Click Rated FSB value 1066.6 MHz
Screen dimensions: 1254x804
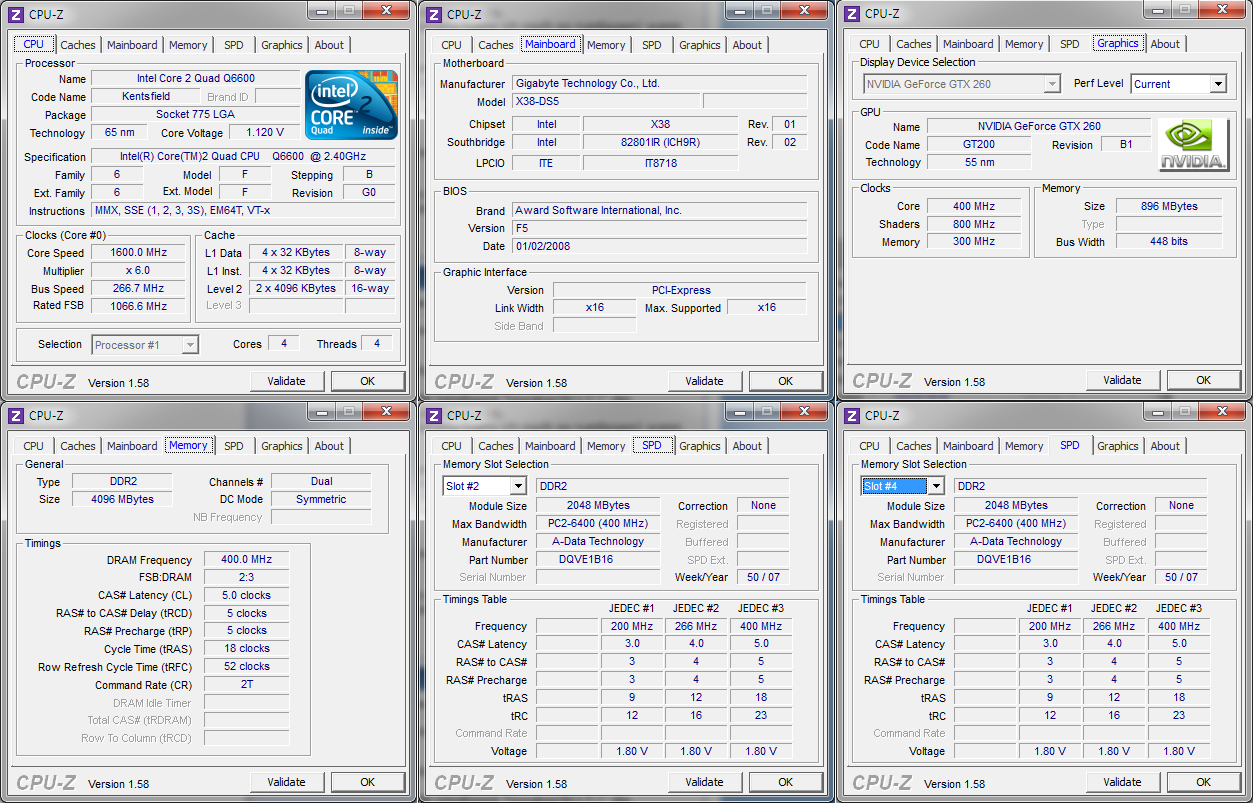point(139,307)
